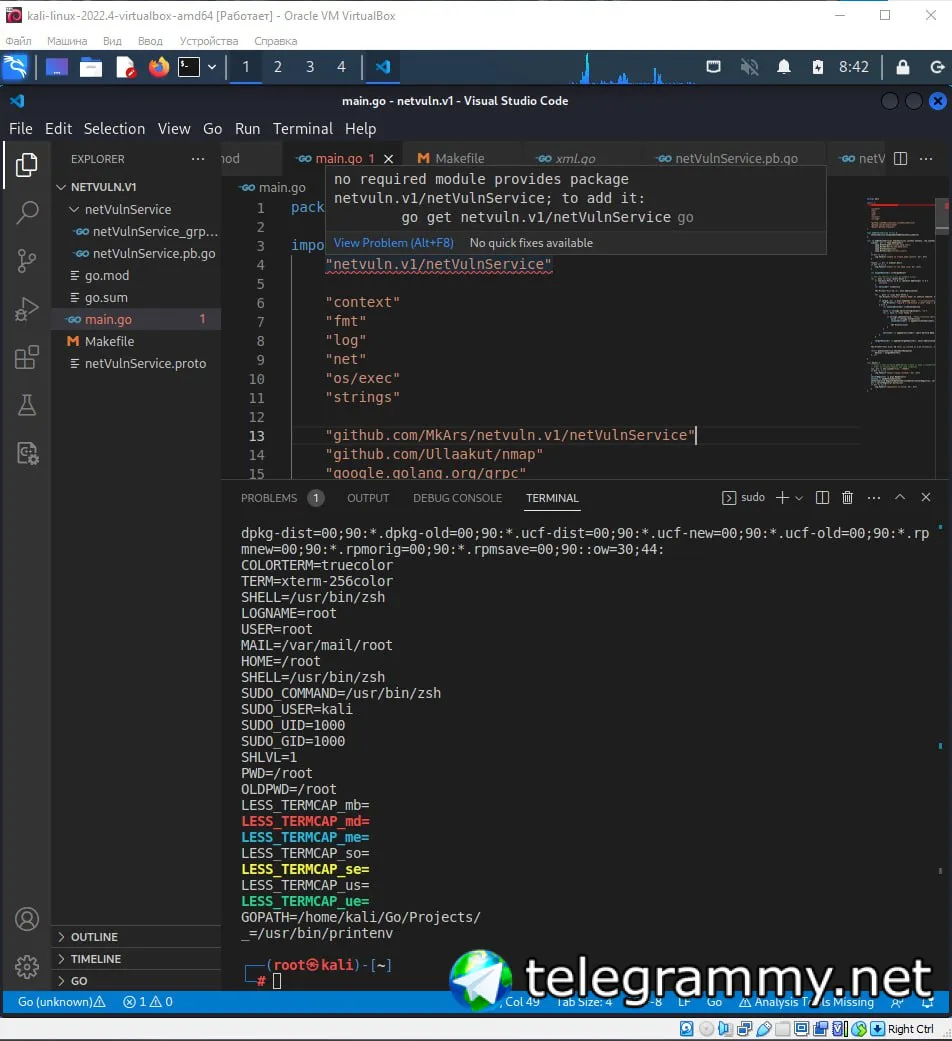This screenshot has height=1041, width=952.
Task: Open Makefile in explorer tree
Action: click(x=136, y=341)
